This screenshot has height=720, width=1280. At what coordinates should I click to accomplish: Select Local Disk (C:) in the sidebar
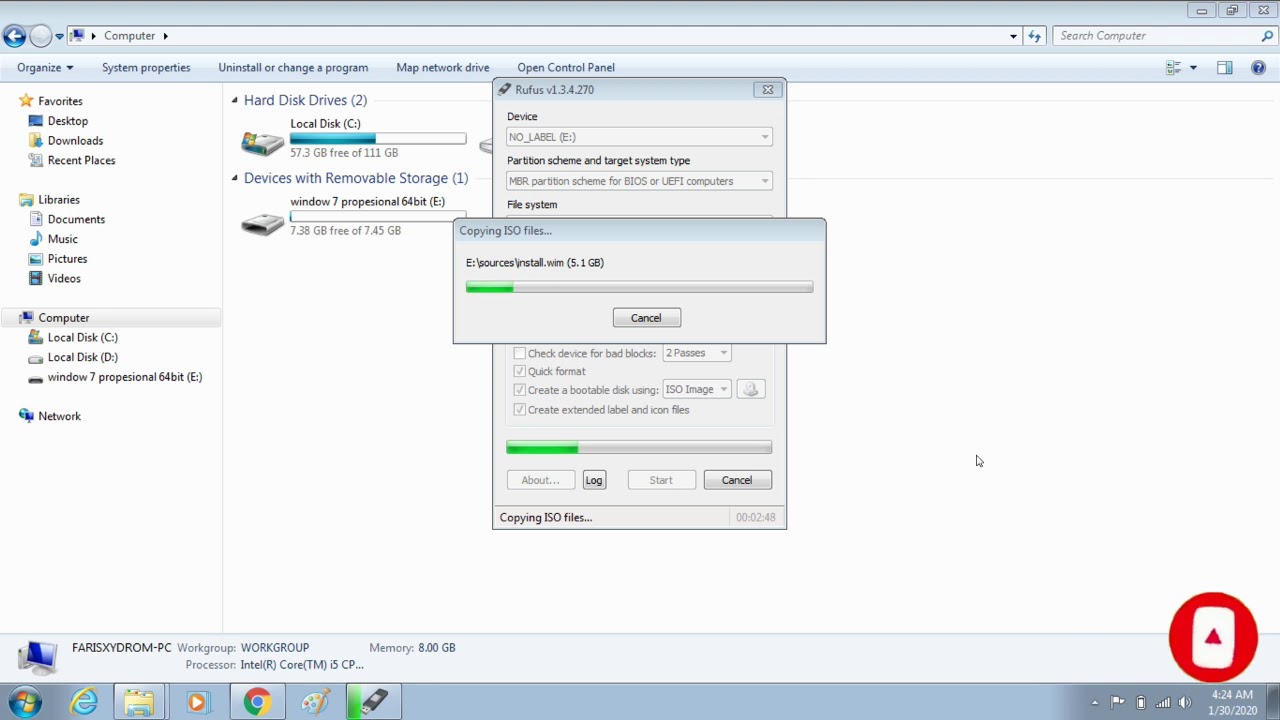pyautogui.click(x=82, y=337)
